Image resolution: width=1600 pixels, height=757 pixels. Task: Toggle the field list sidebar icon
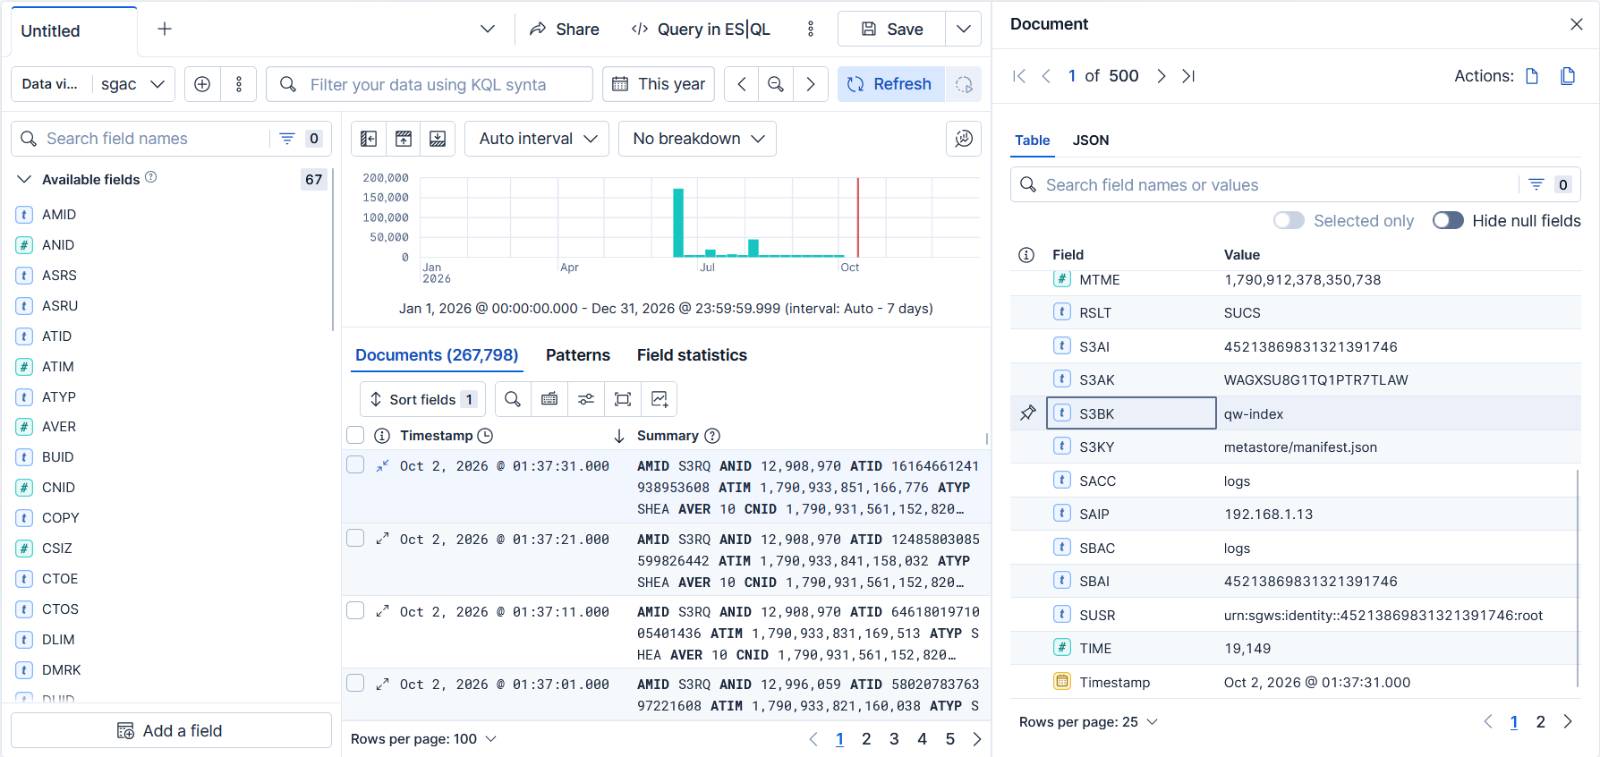tap(369, 139)
